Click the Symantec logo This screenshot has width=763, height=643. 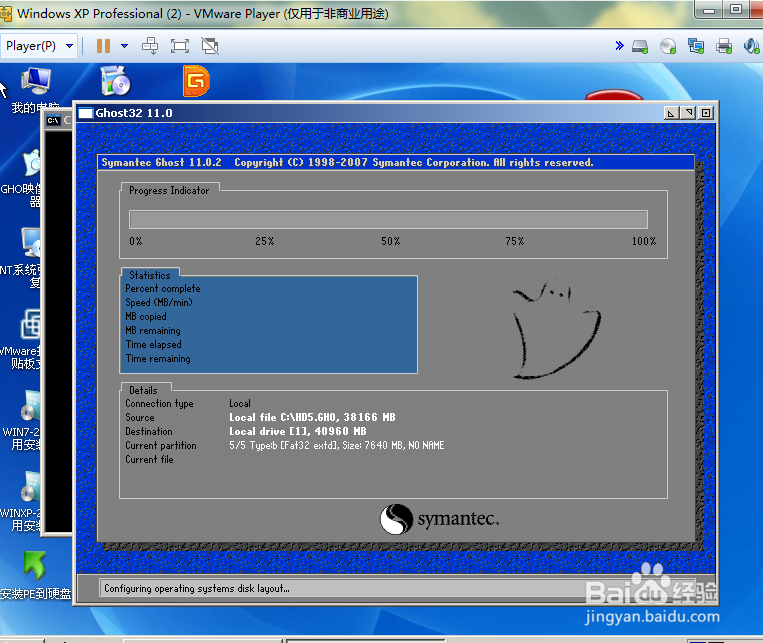tap(439, 519)
